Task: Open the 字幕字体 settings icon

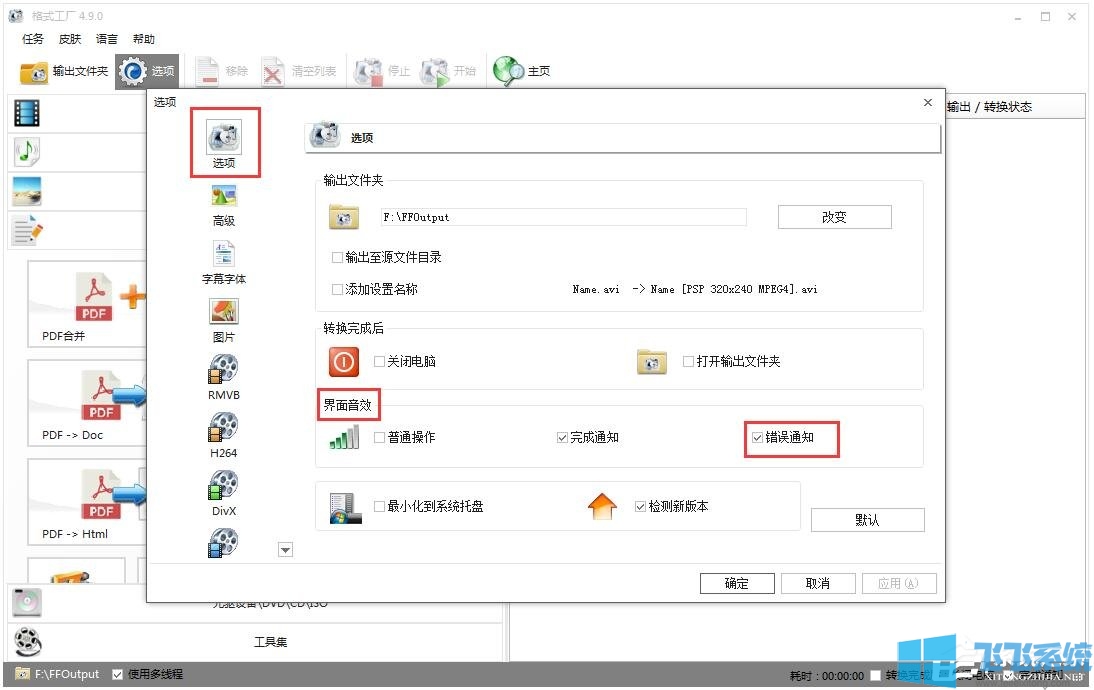Action: pyautogui.click(x=223, y=255)
